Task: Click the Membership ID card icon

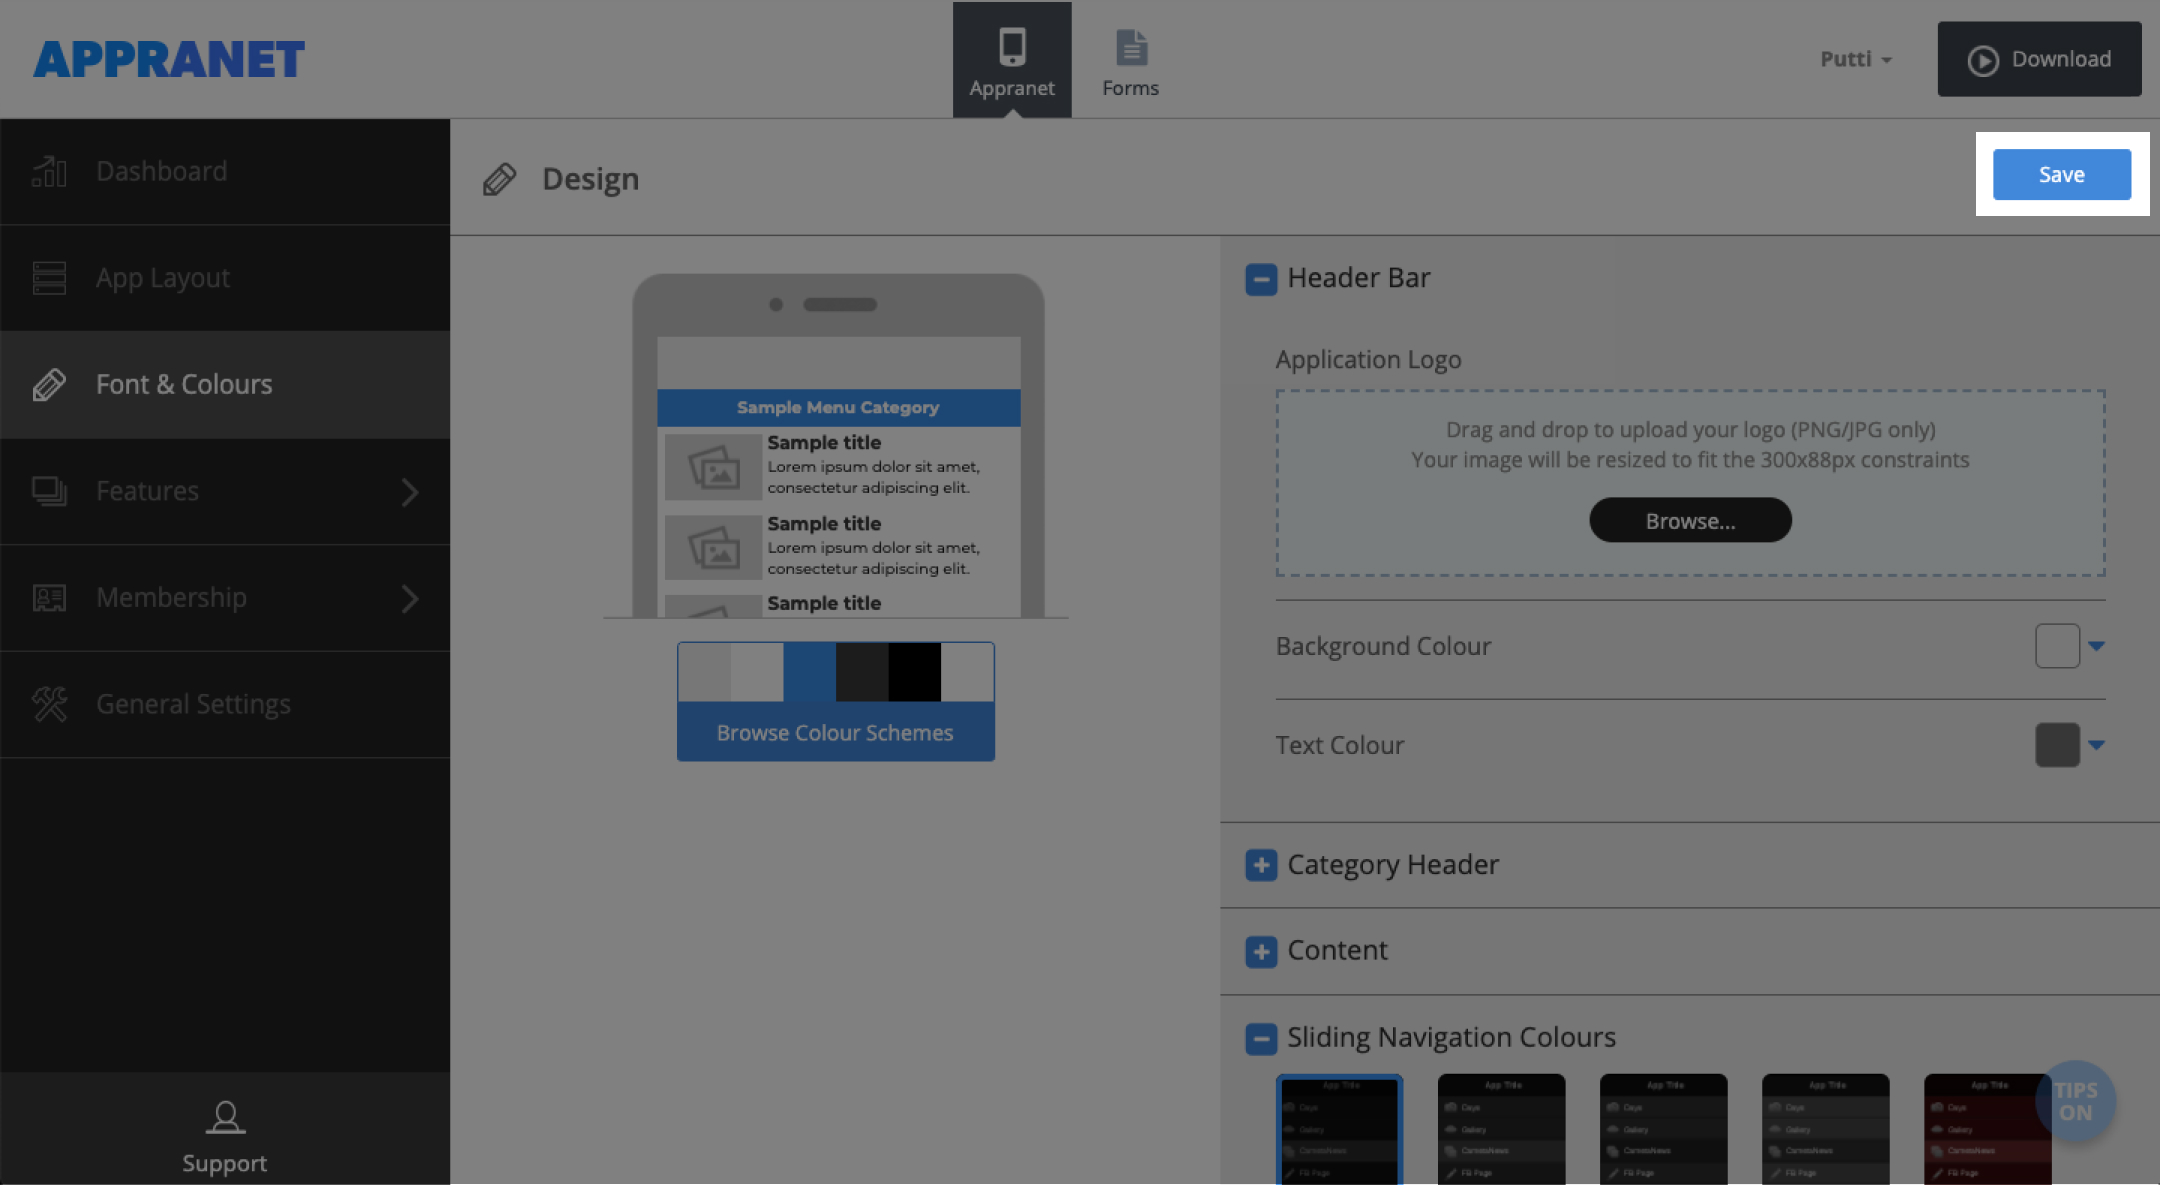Action: [49, 598]
